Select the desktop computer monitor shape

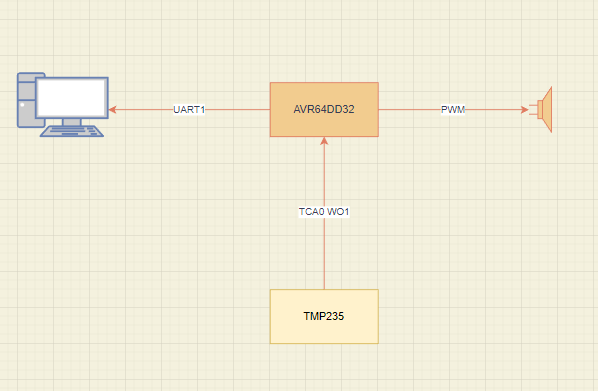tap(72, 98)
